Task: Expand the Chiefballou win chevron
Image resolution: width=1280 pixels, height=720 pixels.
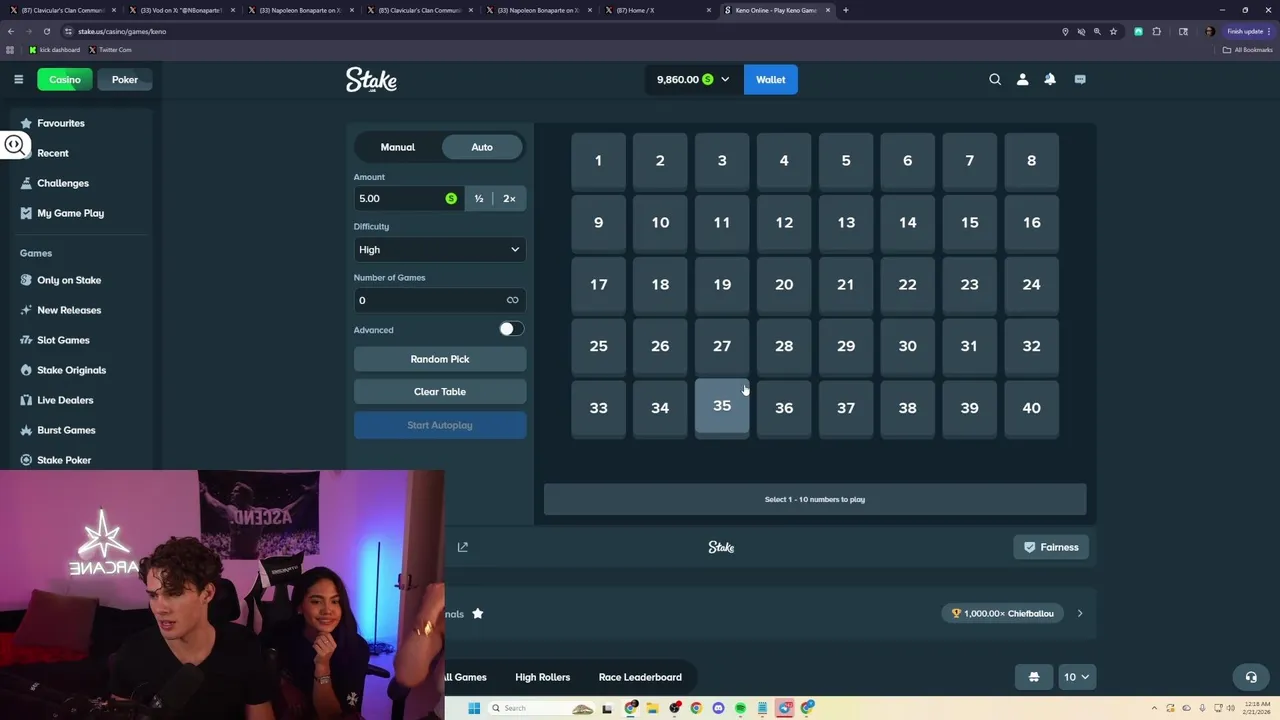Action: pyautogui.click(x=1080, y=613)
